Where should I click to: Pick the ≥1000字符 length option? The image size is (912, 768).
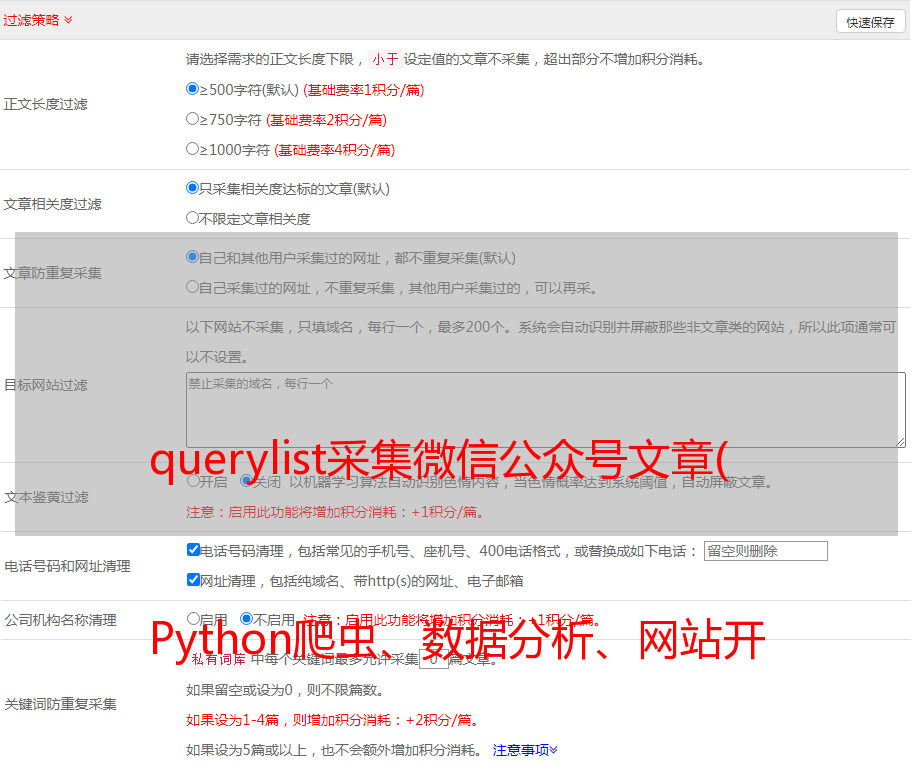click(192, 149)
